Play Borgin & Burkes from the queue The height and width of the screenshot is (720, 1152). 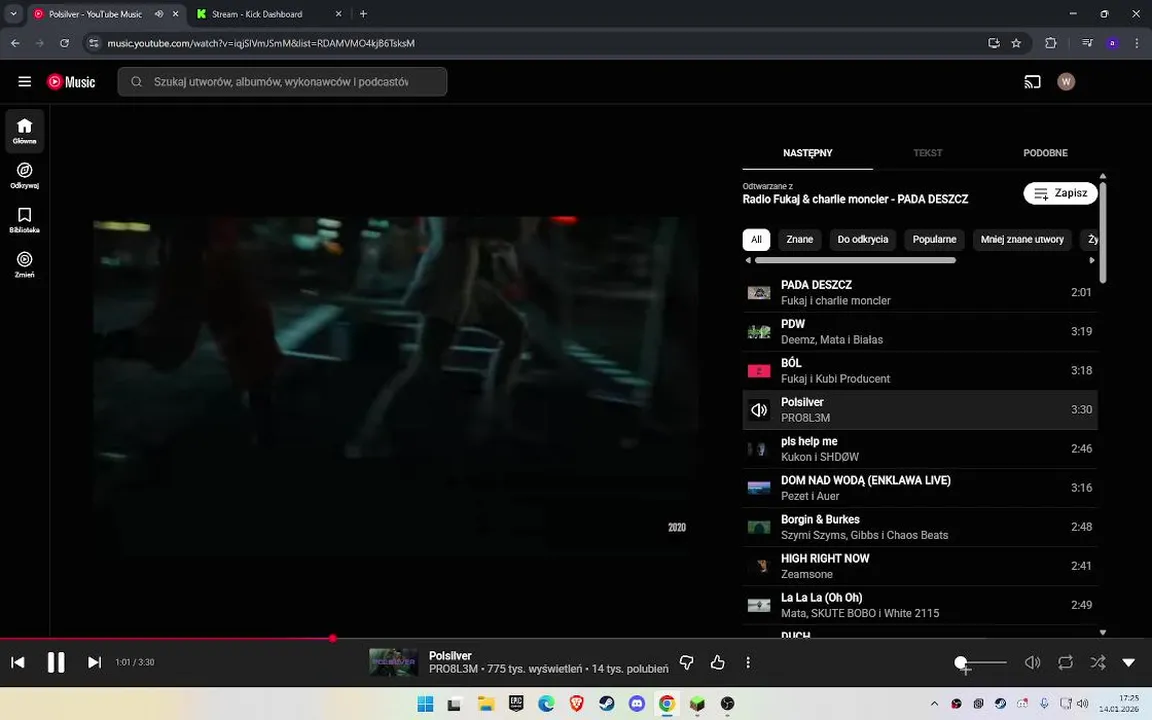[x=920, y=527]
